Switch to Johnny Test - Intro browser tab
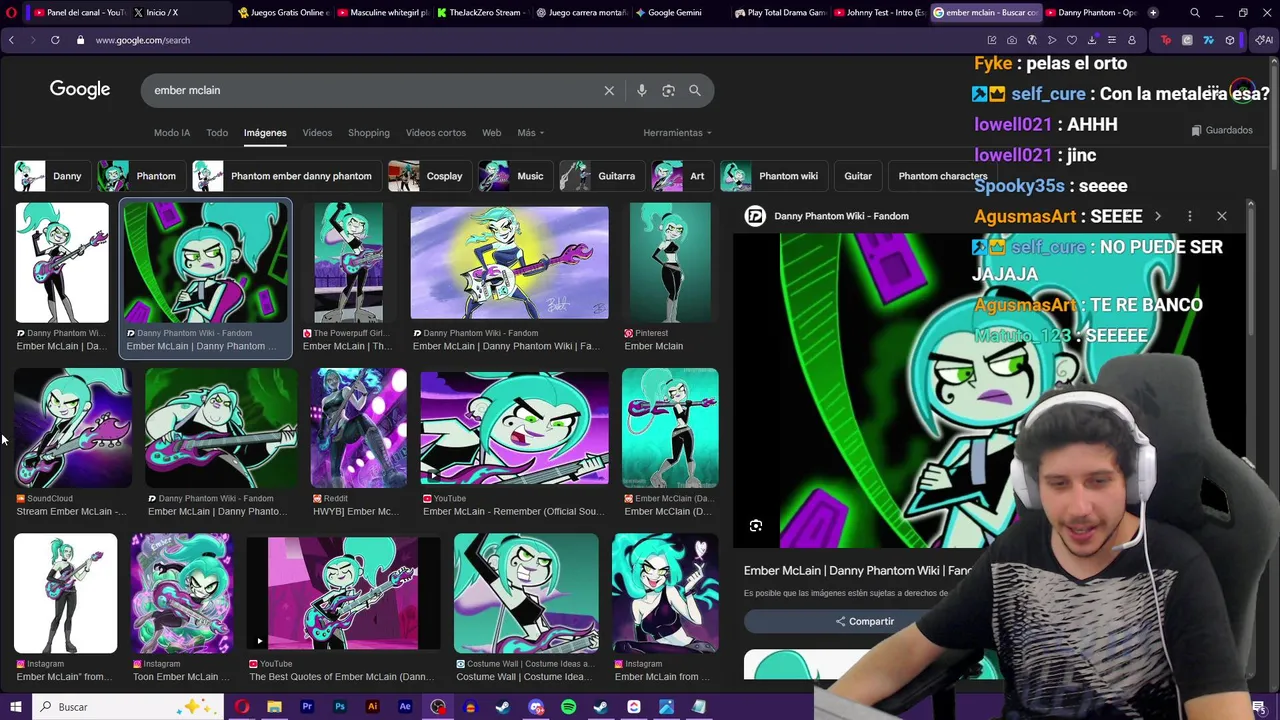Viewport: 1280px width, 720px height. click(880, 13)
